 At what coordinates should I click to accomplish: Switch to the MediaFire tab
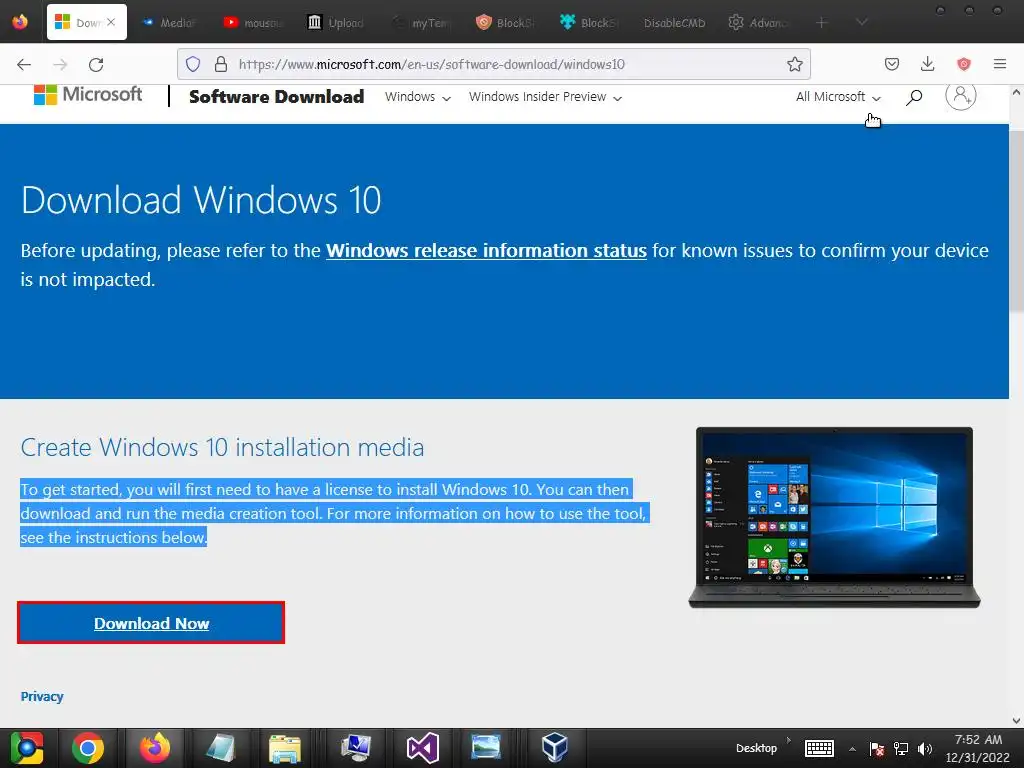(170, 23)
